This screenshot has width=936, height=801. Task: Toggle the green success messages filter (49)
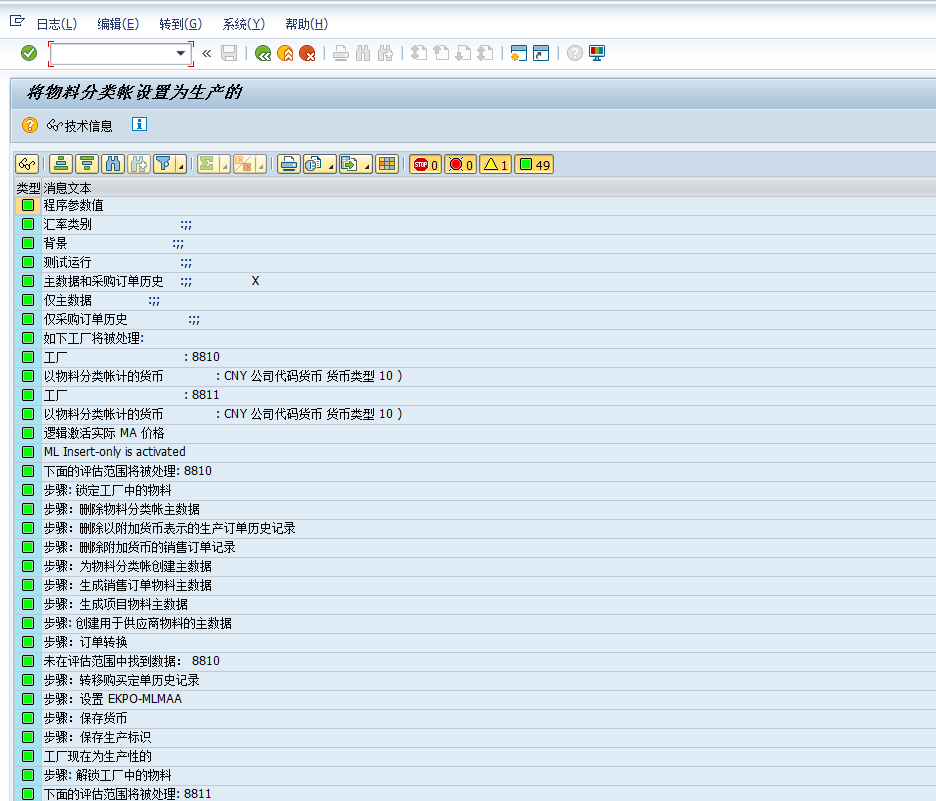tap(533, 163)
